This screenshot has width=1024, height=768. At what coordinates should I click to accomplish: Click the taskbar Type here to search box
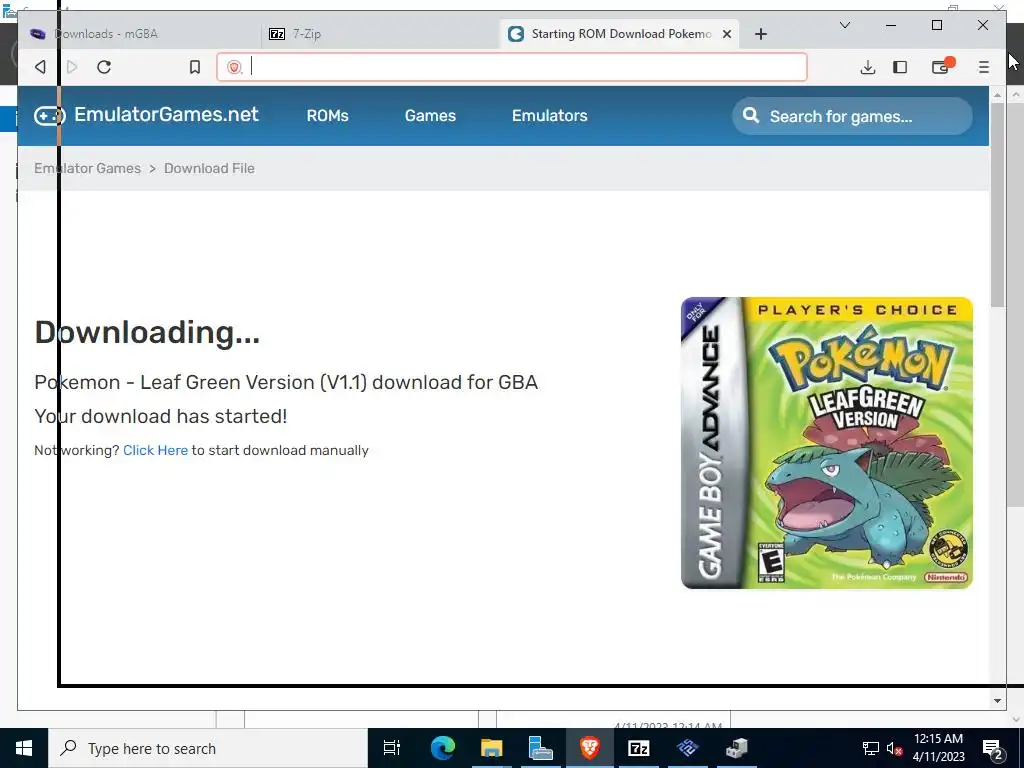click(208, 748)
